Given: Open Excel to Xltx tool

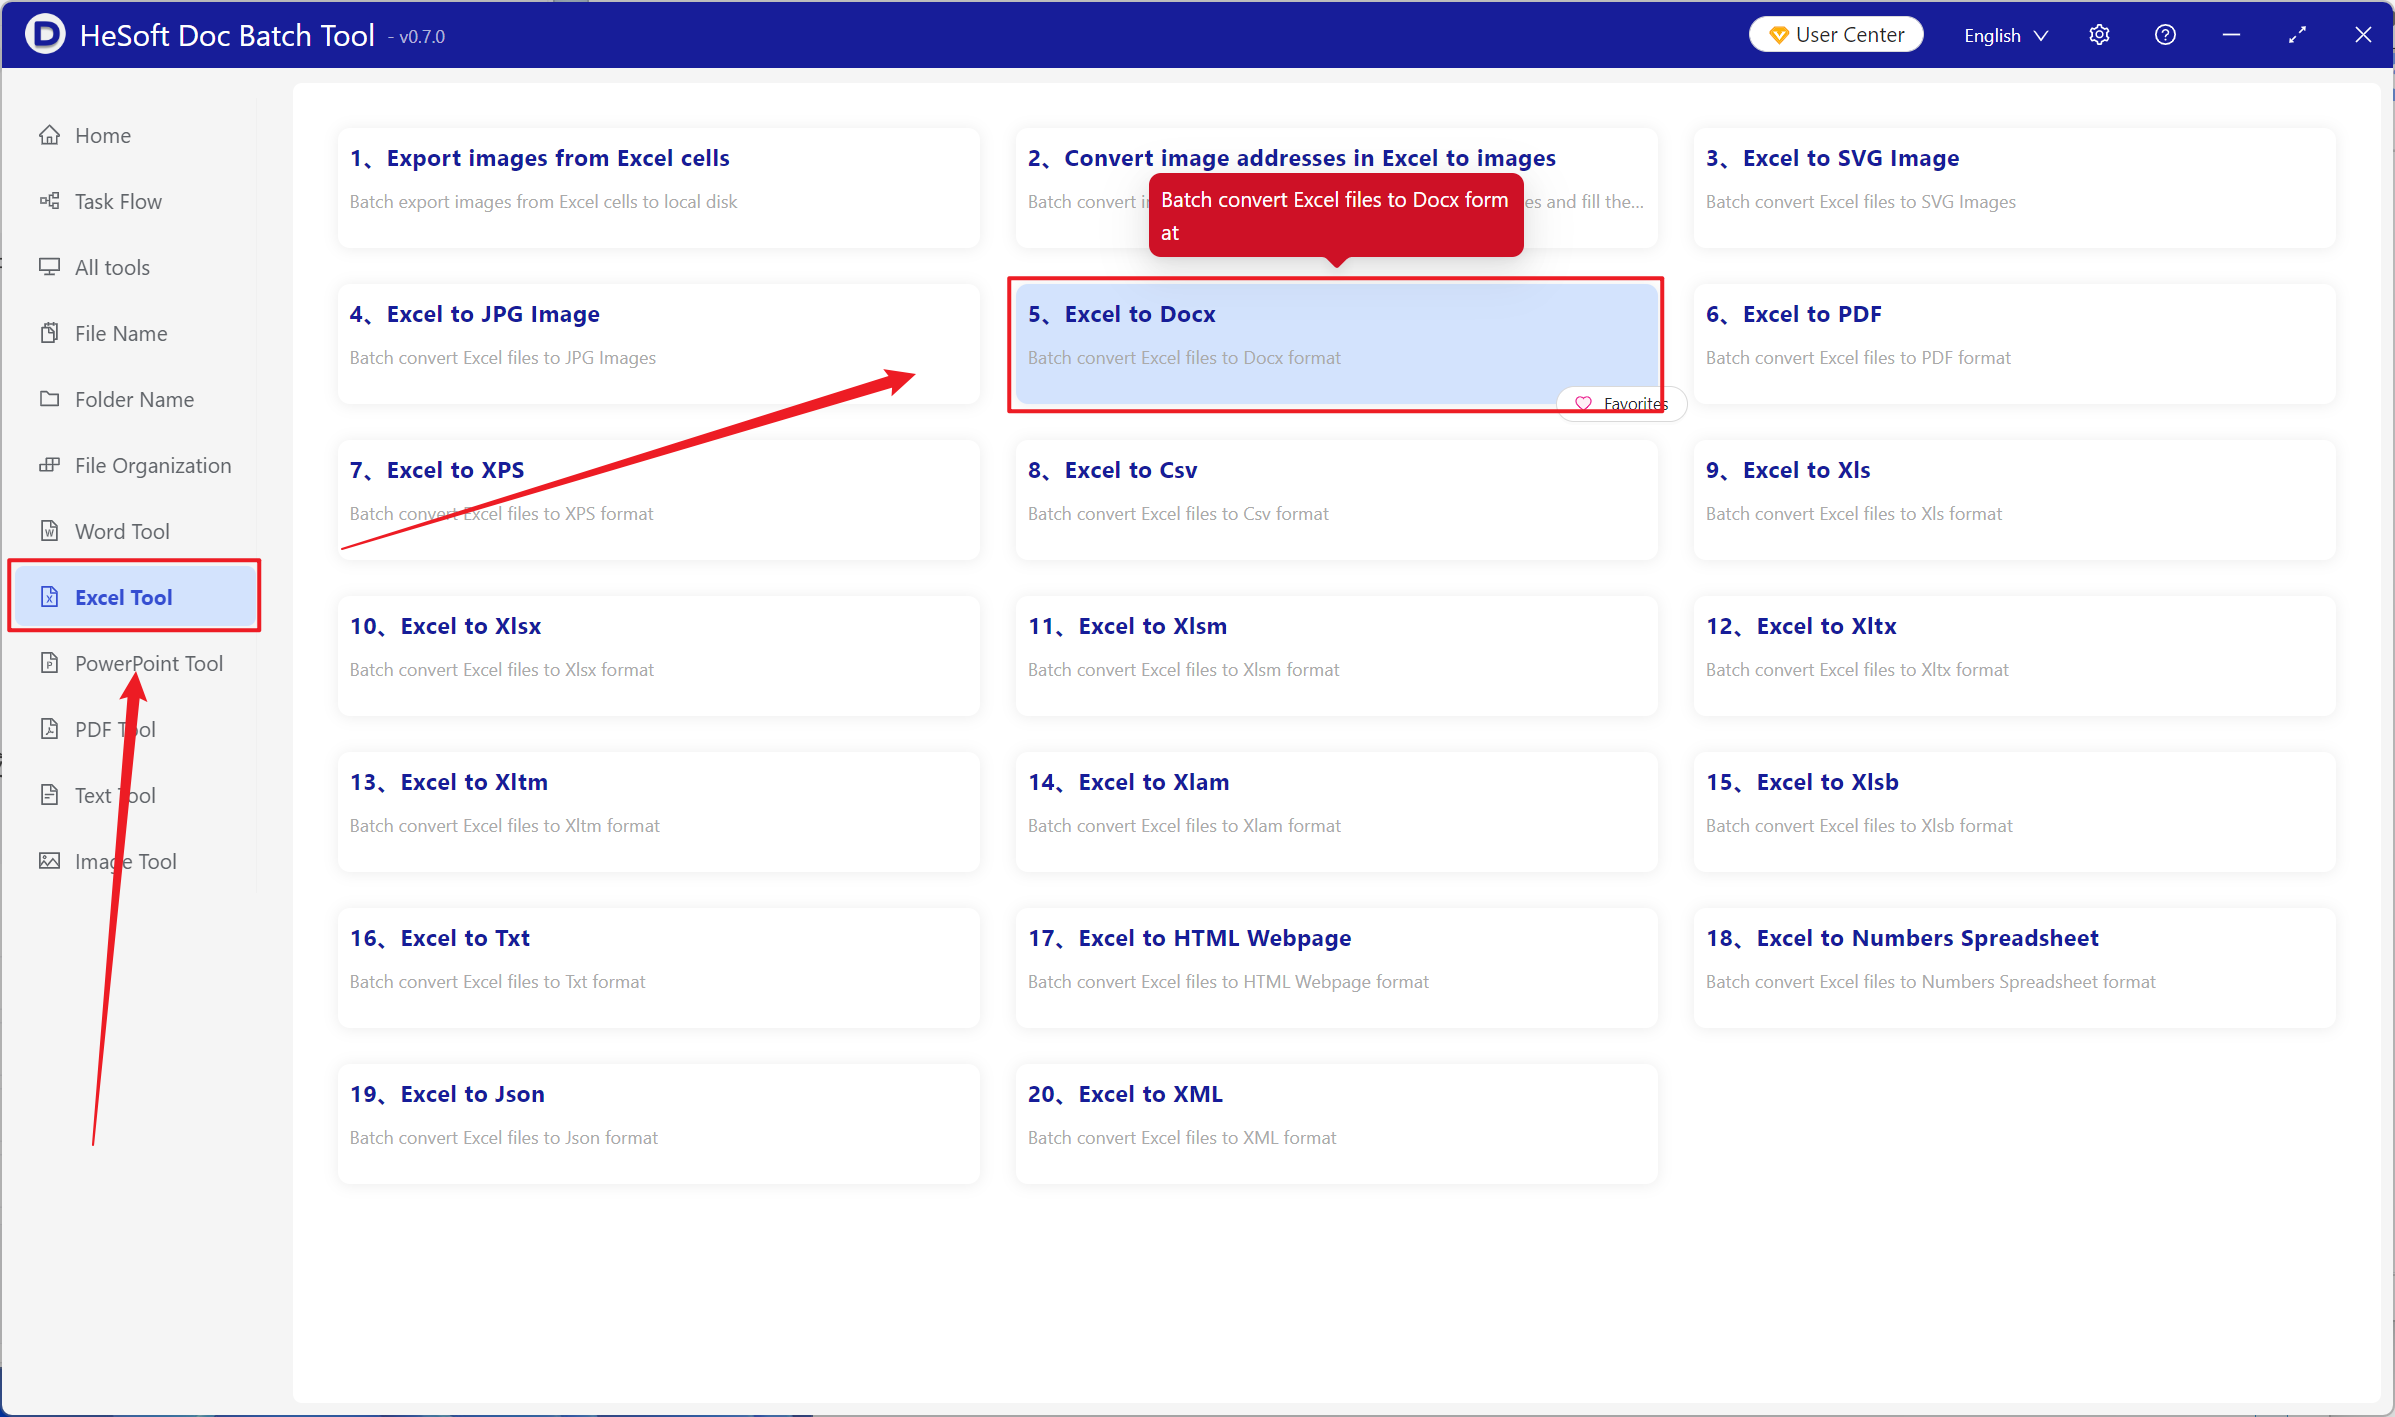Looking at the screenshot, I should [2014, 656].
